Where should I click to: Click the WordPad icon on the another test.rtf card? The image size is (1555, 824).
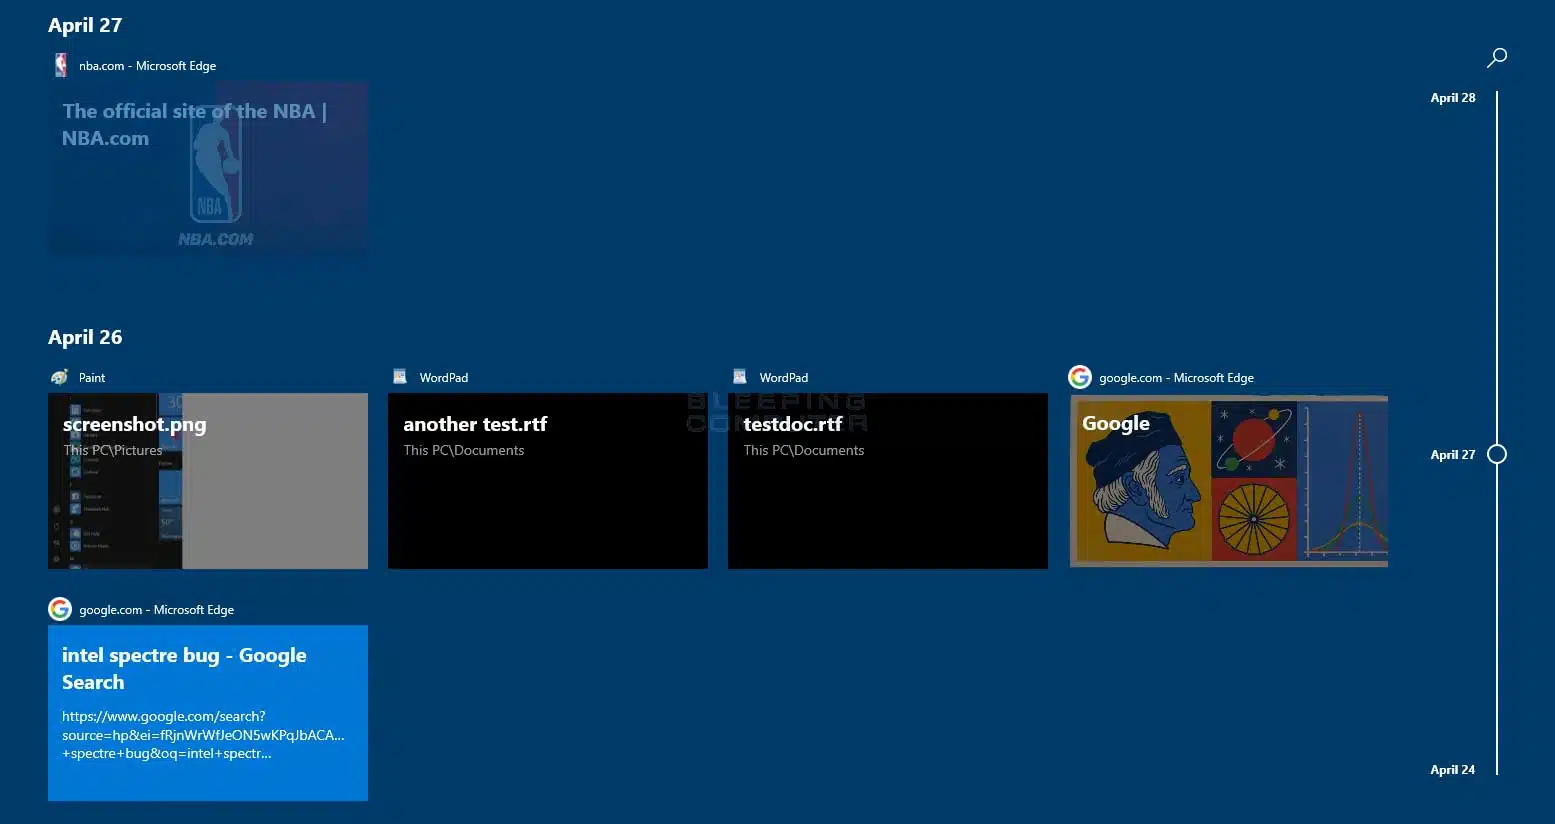tap(400, 377)
